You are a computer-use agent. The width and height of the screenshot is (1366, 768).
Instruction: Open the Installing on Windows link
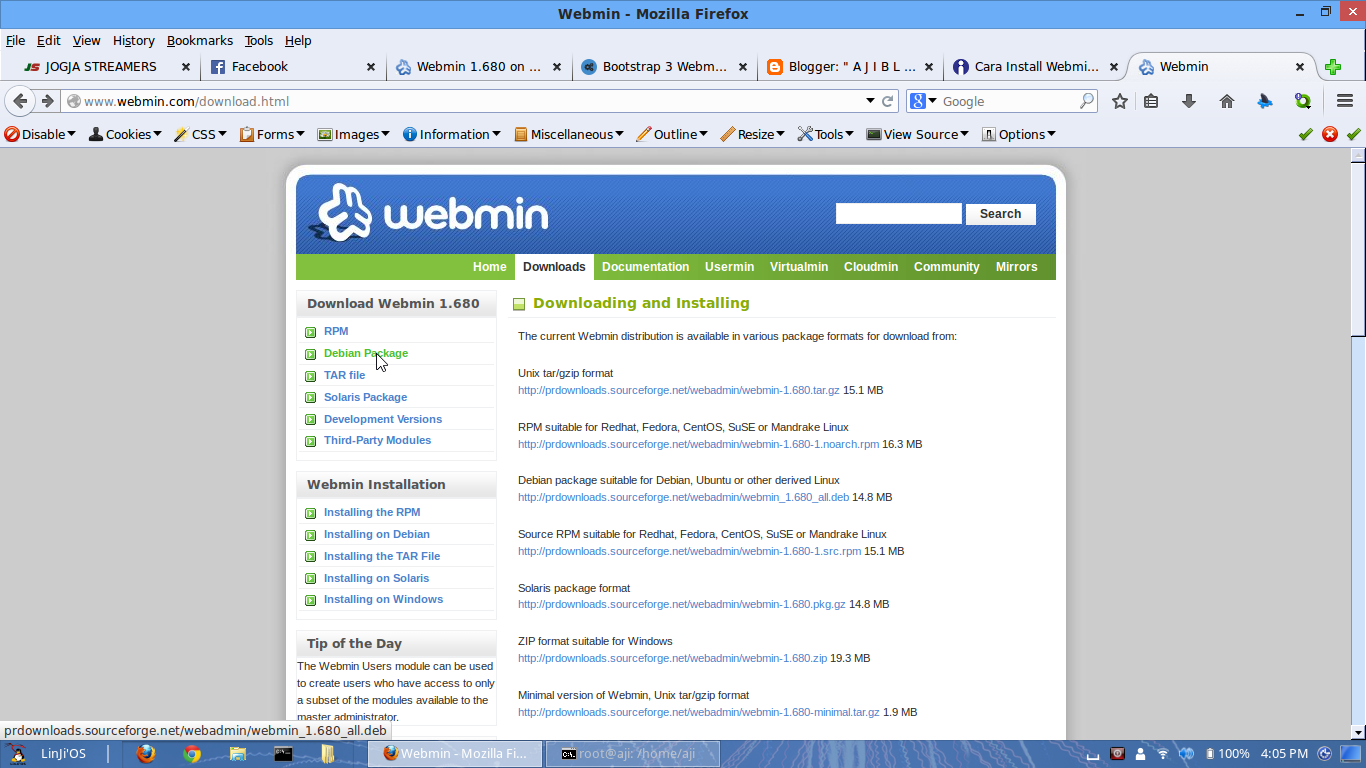[x=383, y=600]
